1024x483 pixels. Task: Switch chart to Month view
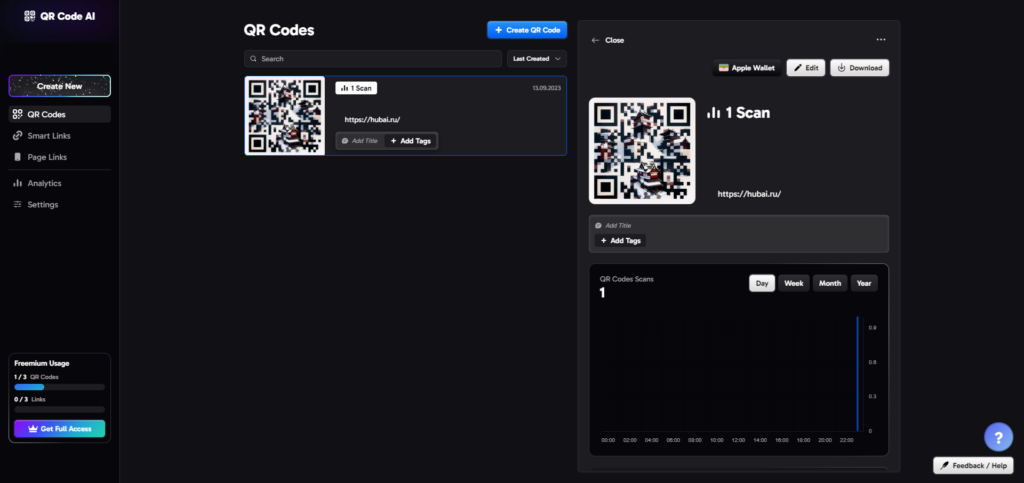(x=830, y=283)
